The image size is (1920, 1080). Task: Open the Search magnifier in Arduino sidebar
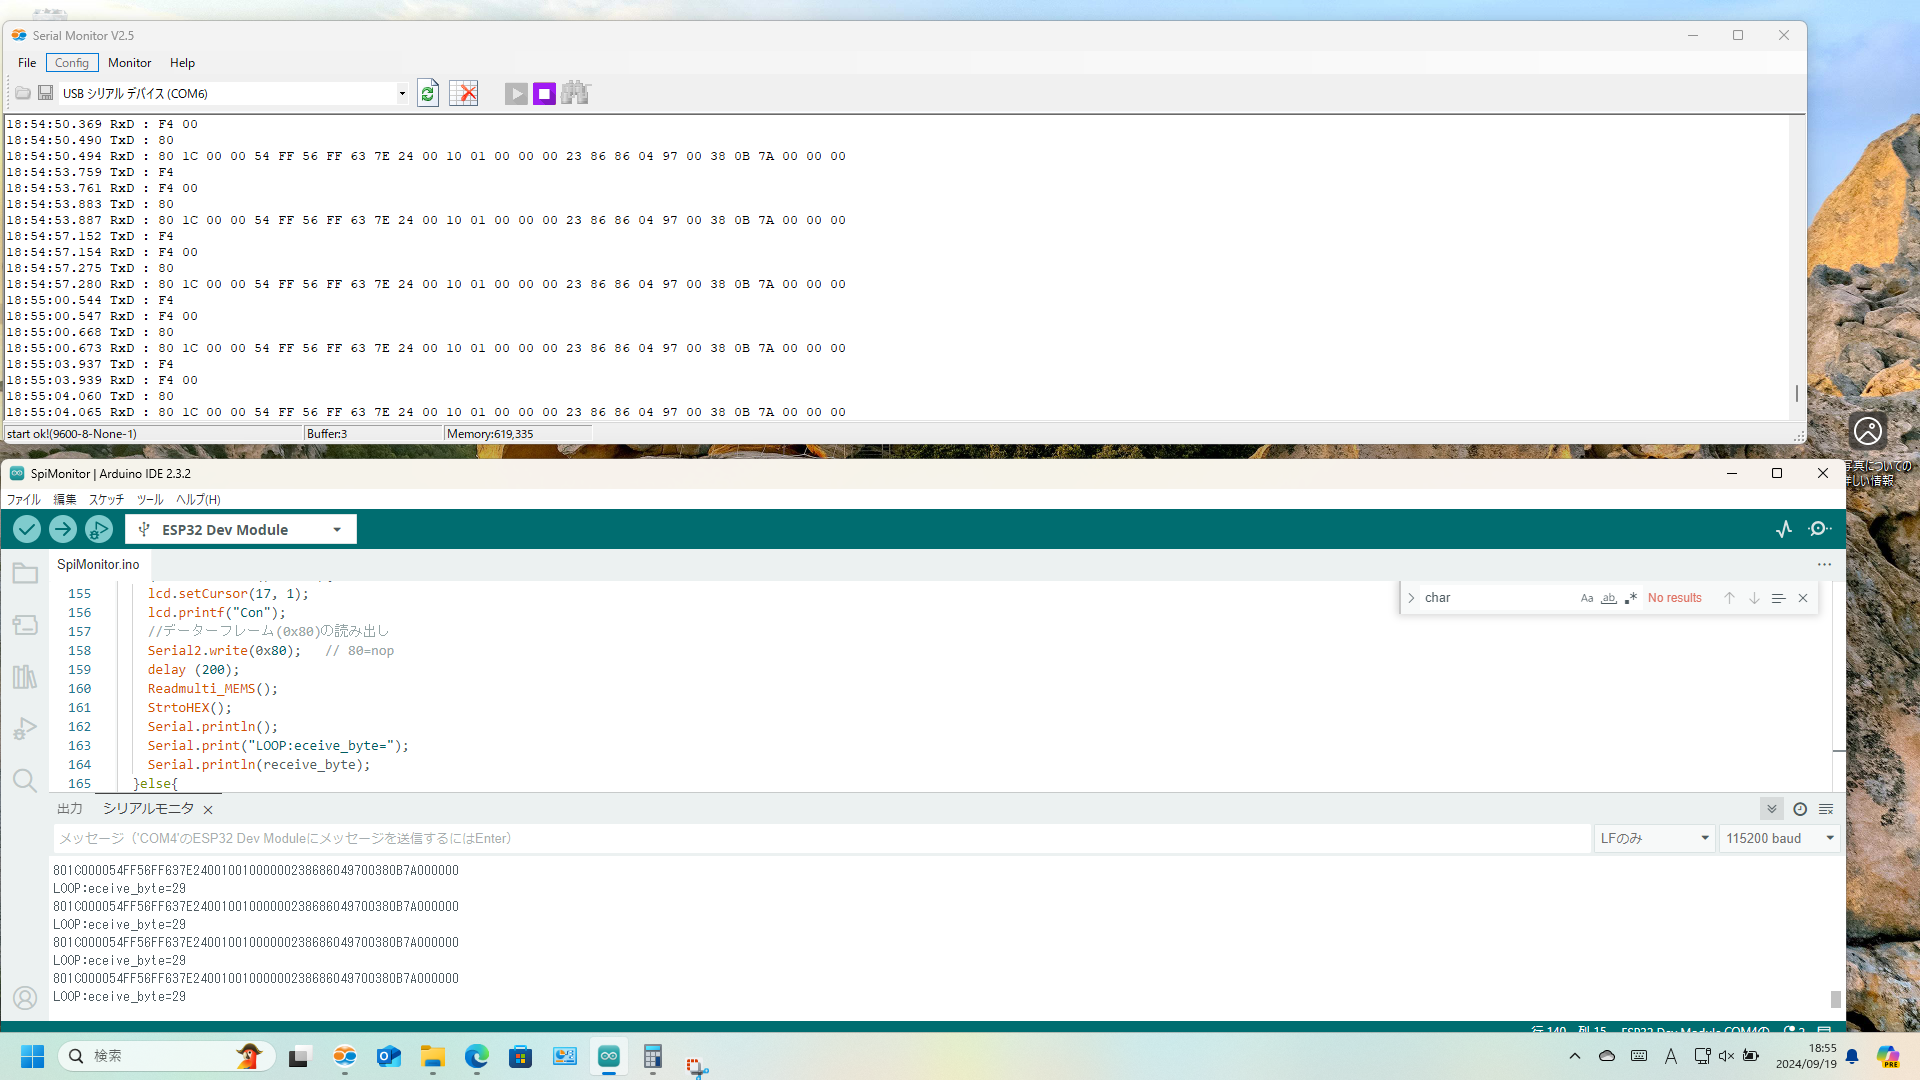(x=25, y=781)
